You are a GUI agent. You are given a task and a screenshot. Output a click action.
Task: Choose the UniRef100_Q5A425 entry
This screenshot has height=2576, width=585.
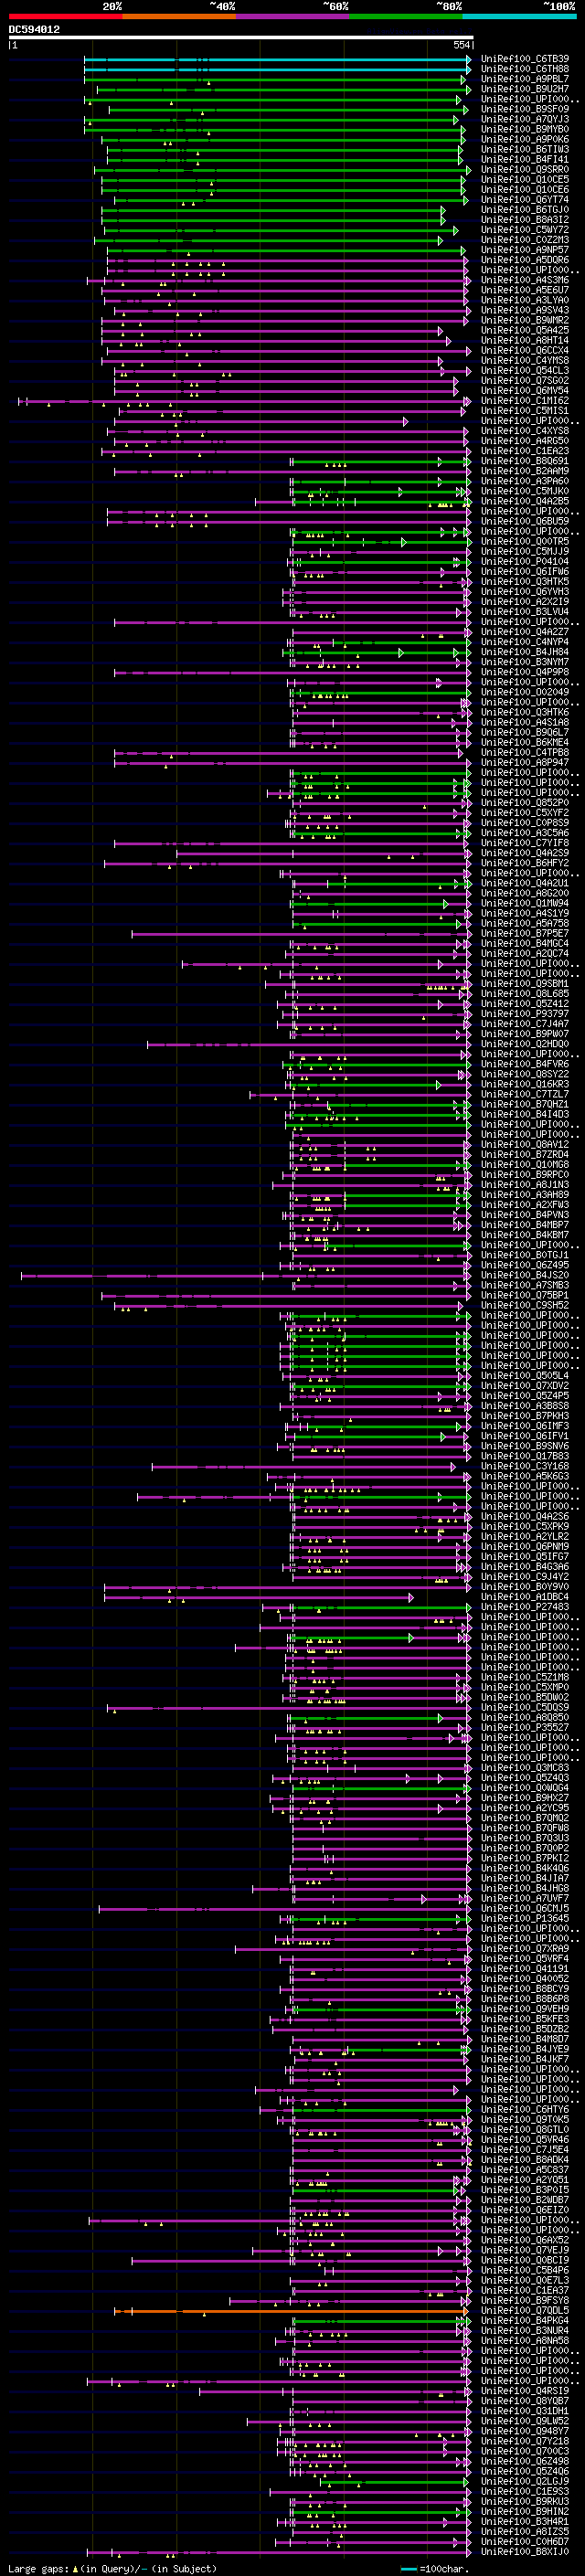click(525, 330)
